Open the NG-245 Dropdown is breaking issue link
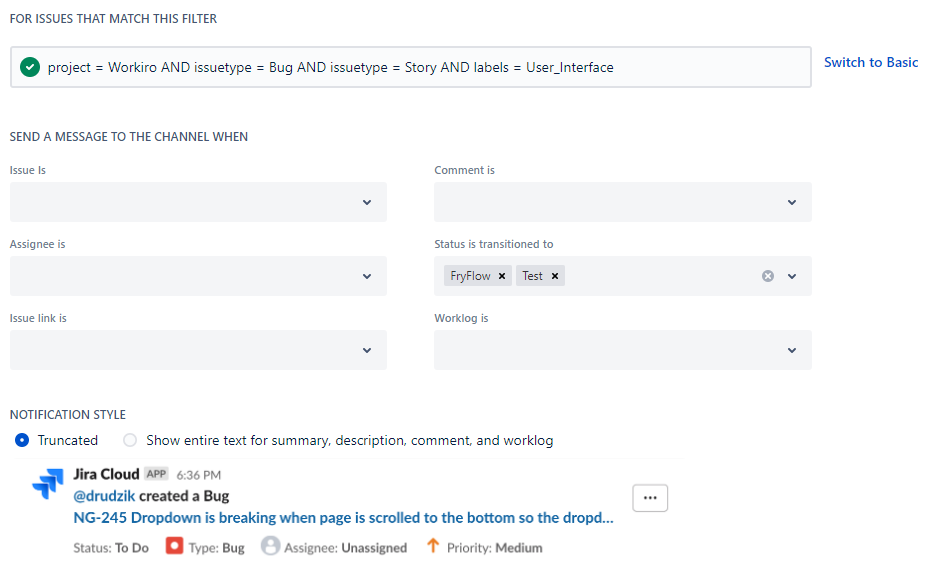928x571 pixels. (343, 518)
